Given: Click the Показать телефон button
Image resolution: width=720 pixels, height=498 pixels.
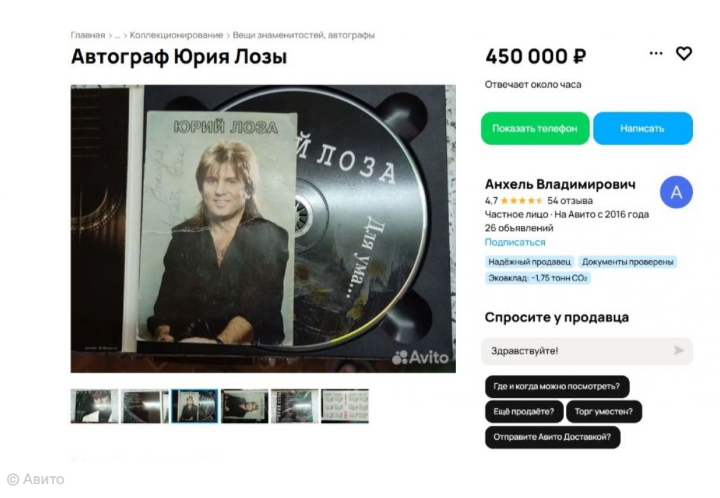Looking at the screenshot, I should click(535, 129).
